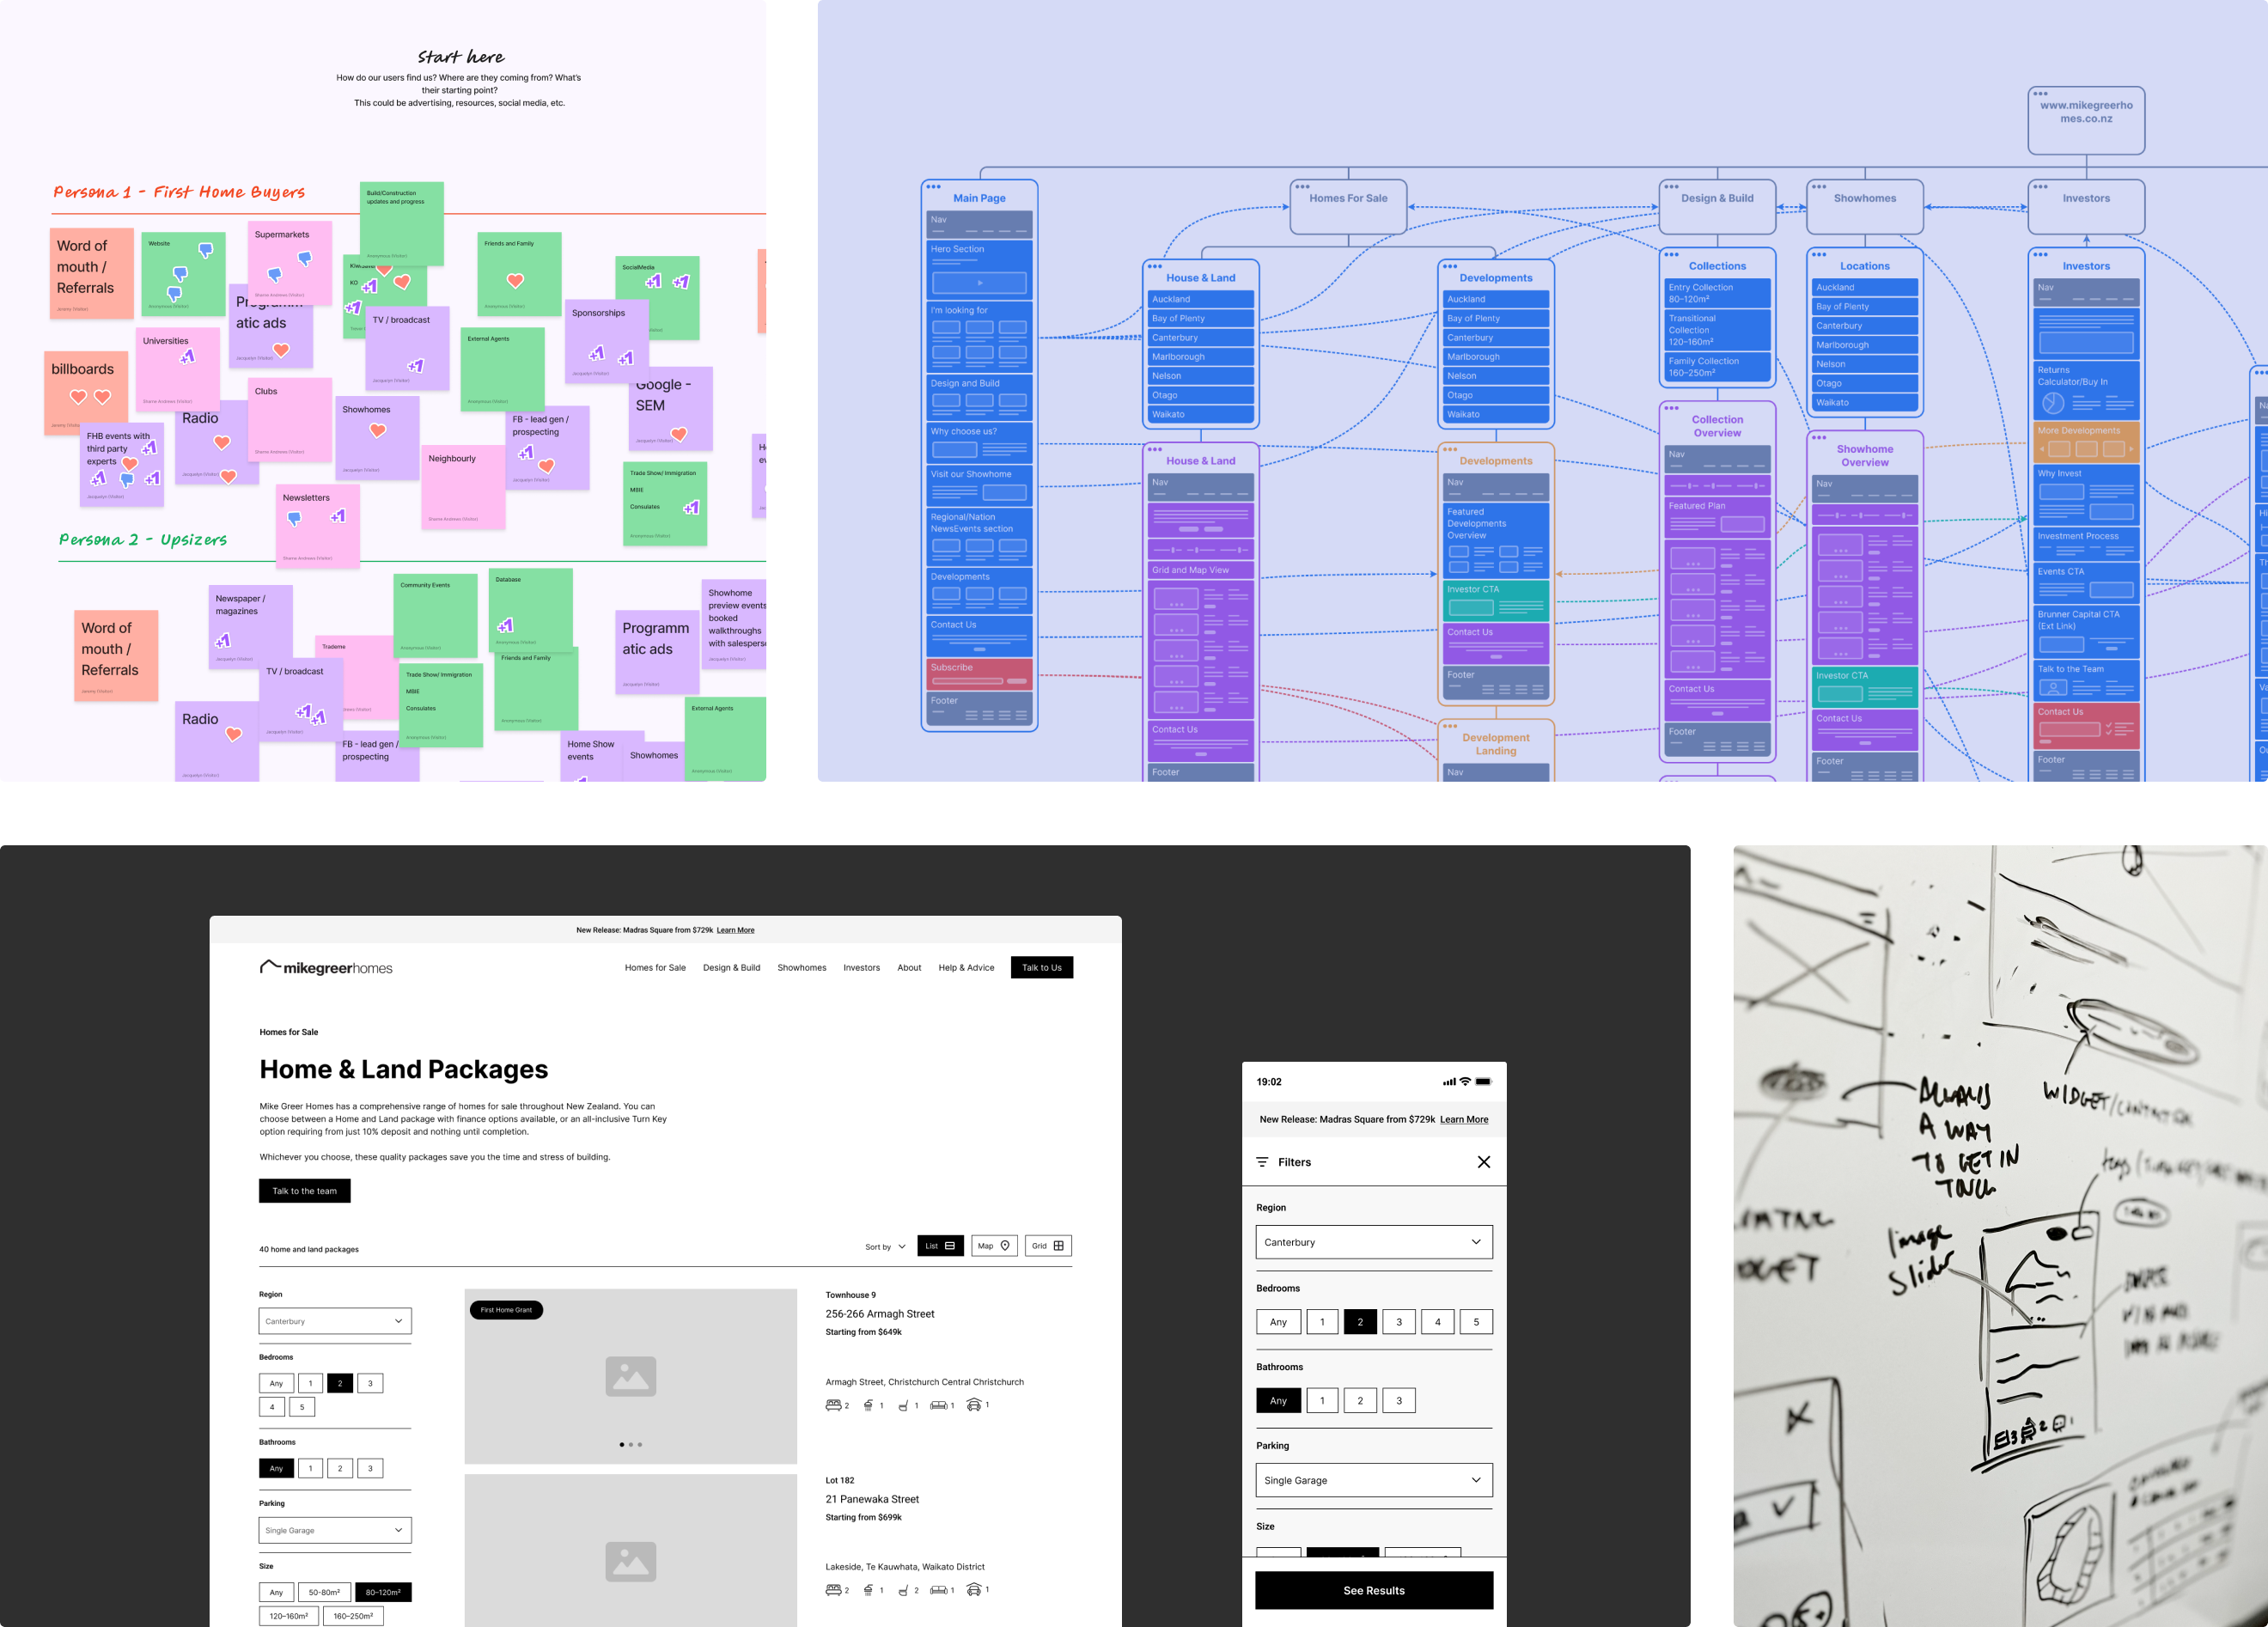This screenshot has height=1627, width=2268.
Task: Click Talk to the team button
Action: 305,1191
